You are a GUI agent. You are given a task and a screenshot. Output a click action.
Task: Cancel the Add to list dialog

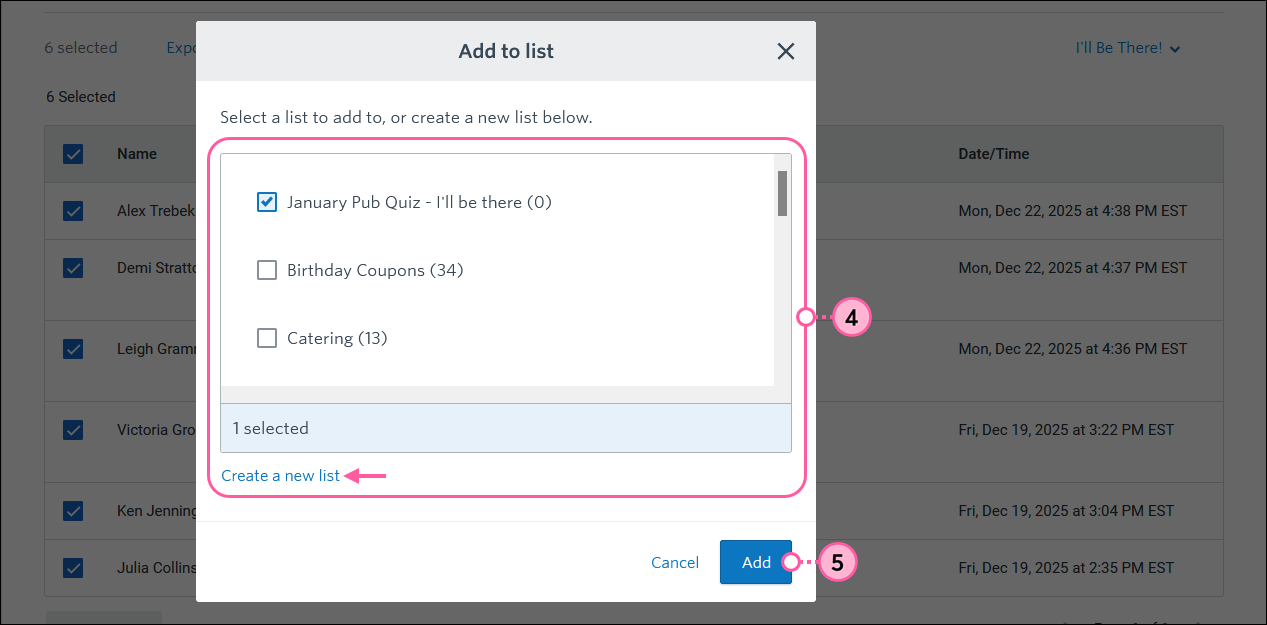674,562
